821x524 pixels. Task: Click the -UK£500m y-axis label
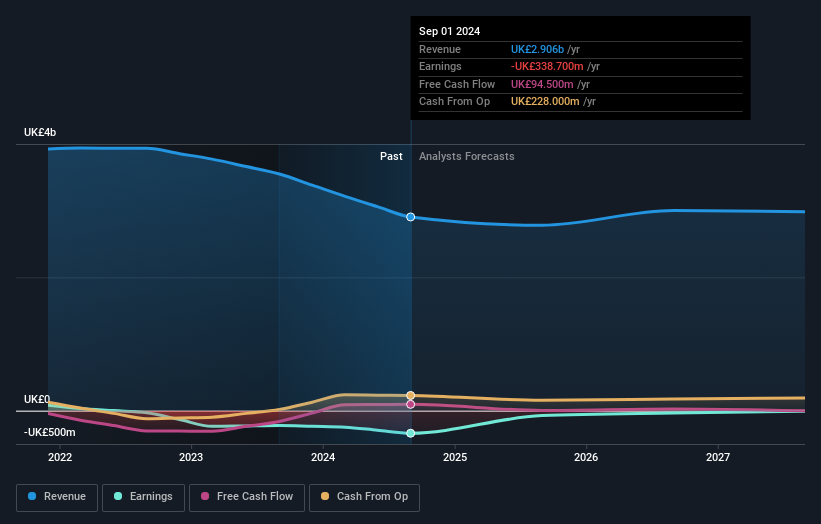tap(50, 432)
